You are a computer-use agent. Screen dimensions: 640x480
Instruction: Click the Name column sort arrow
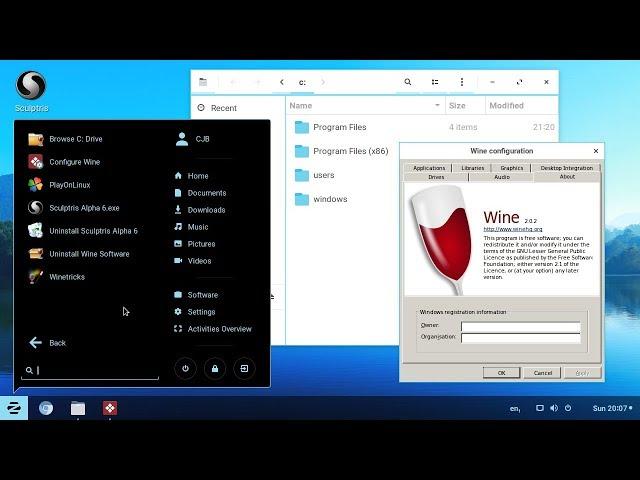(x=437, y=105)
